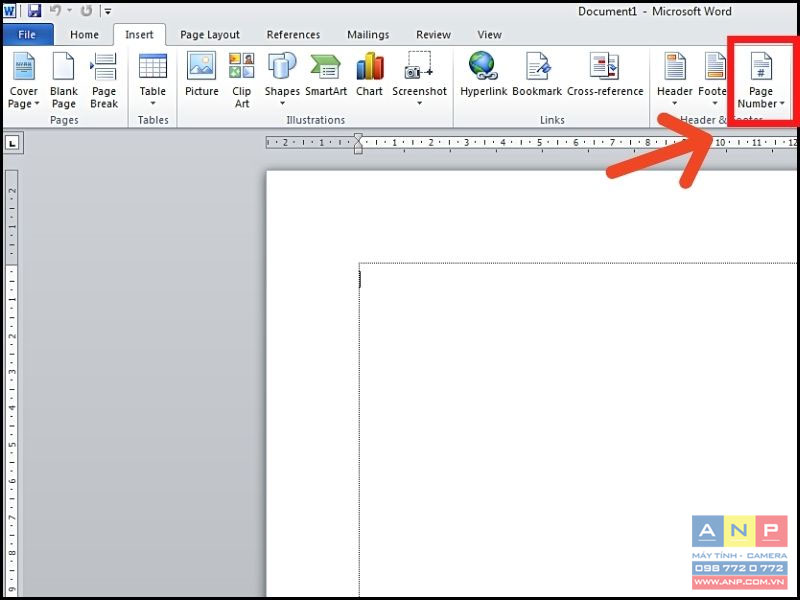The width and height of the screenshot is (800, 600).
Task: Insert a Page Break
Action: (x=104, y=80)
